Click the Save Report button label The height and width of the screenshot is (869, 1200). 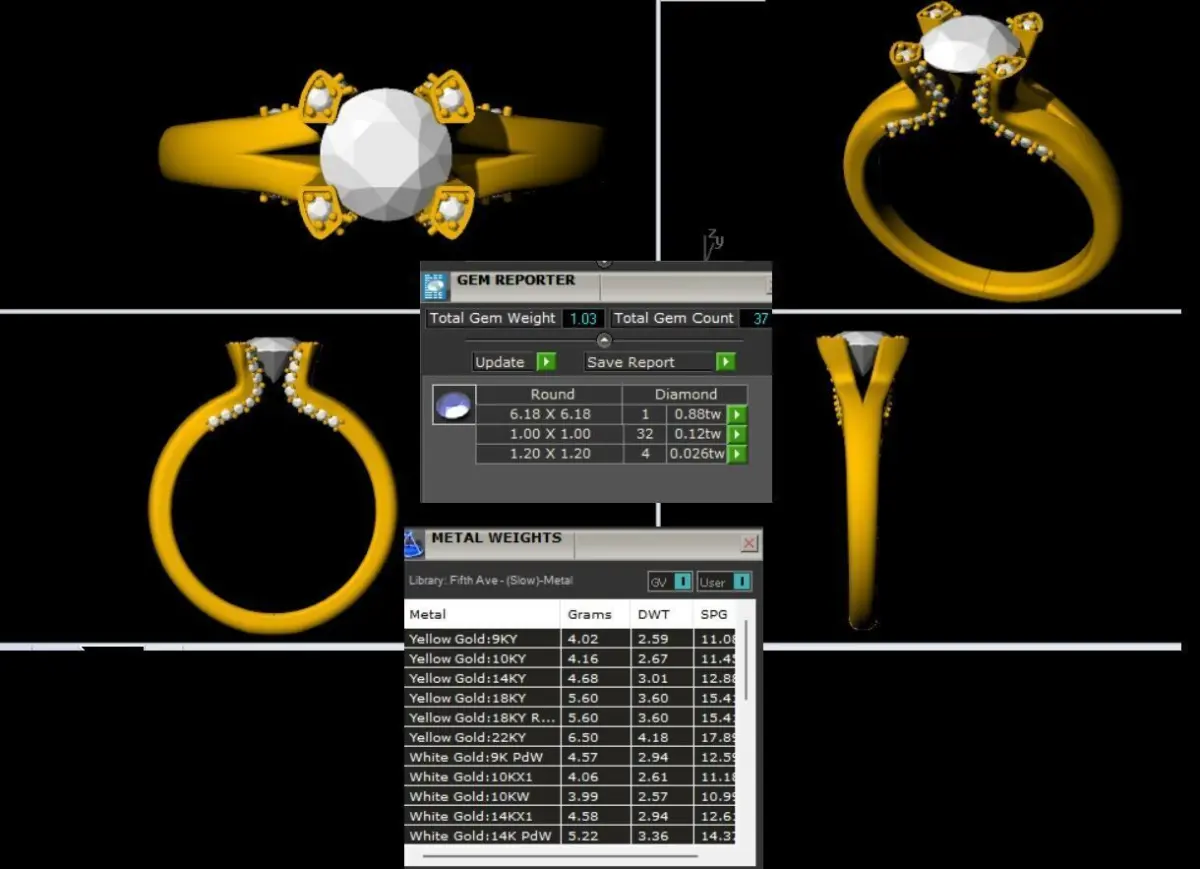631,362
